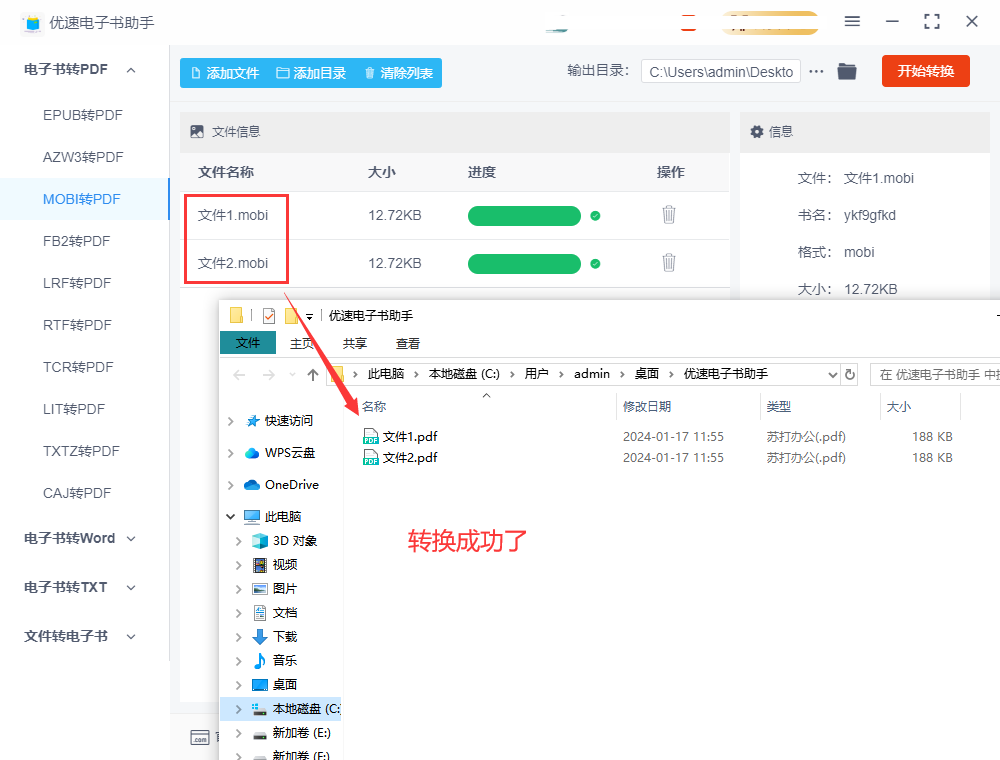This screenshot has height=760, width=1000.
Task: Open address bar history dropdown in explorer
Action: (x=833, y=374)
